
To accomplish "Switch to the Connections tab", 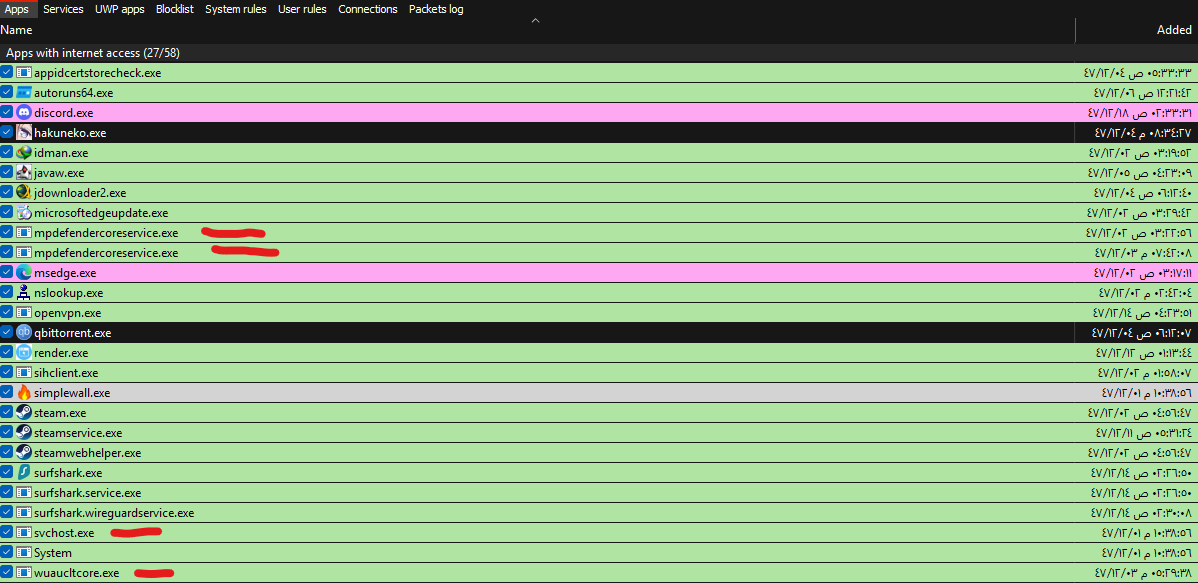I will (x=367, y=9).
